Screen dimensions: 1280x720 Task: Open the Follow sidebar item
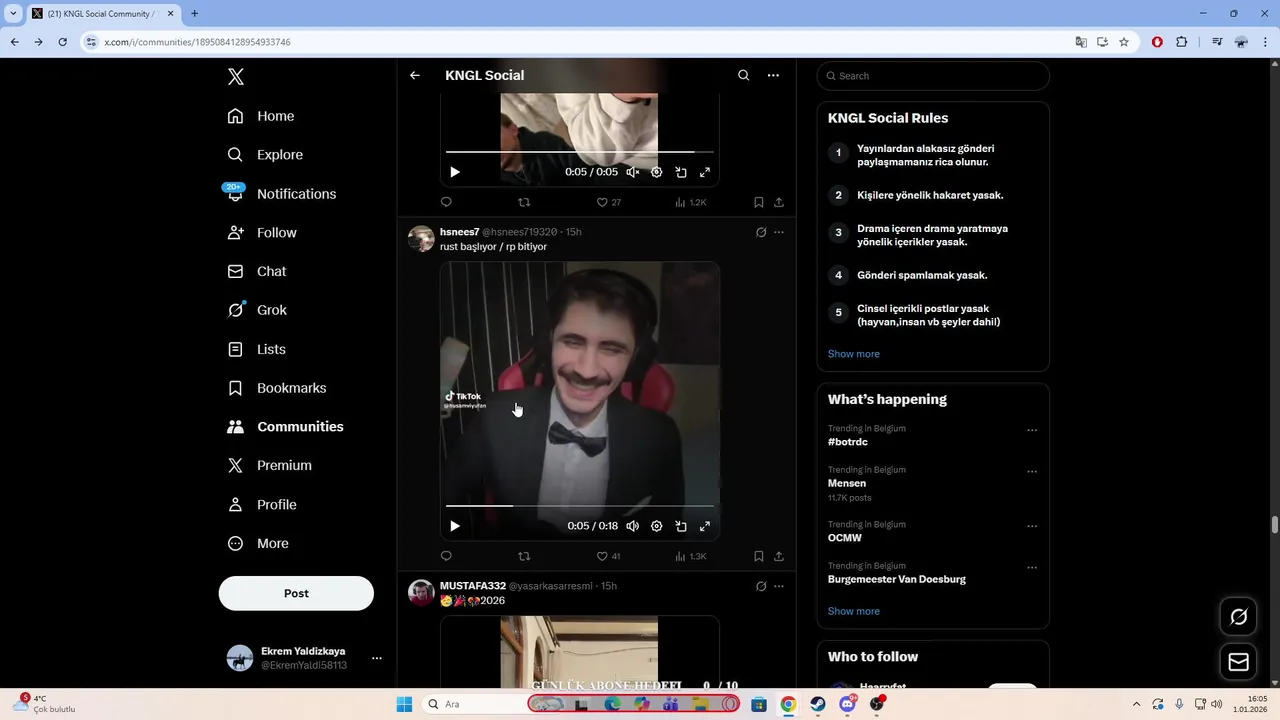click(262, 233)
